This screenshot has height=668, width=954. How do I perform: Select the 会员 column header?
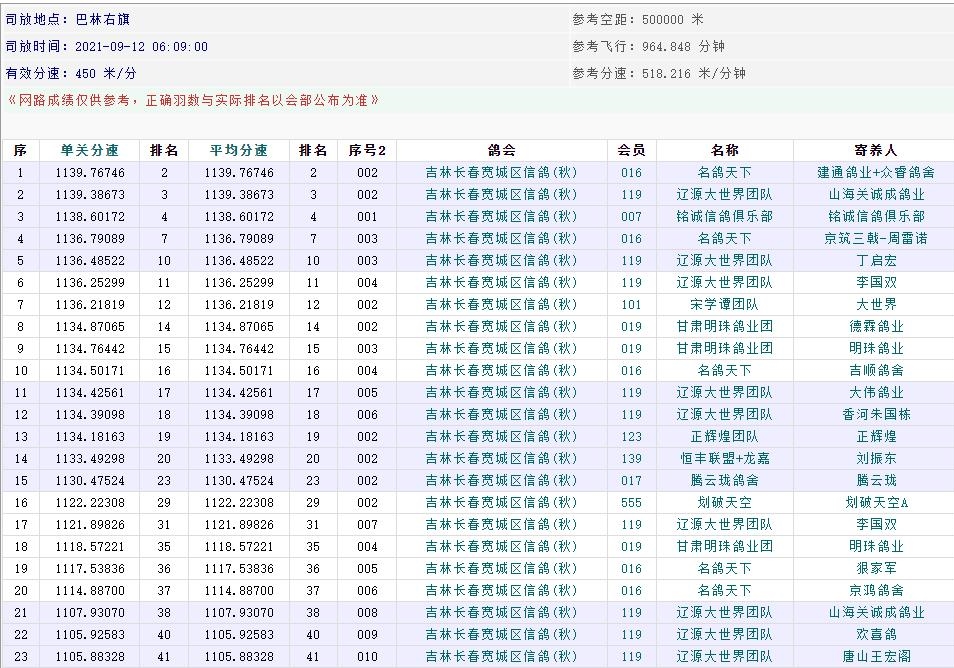click(x=631, y=150)
